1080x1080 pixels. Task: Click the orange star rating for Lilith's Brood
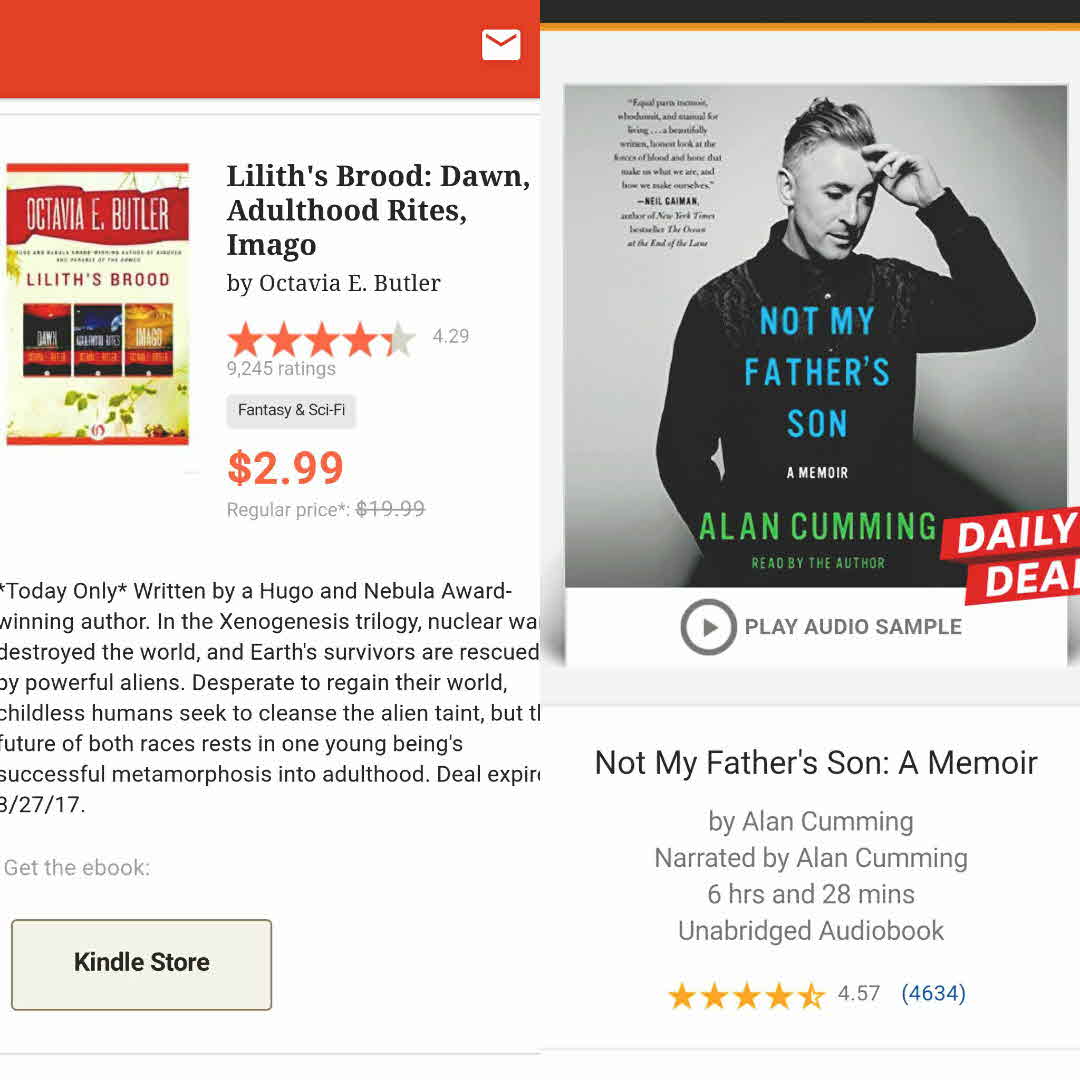coord(322,339)
